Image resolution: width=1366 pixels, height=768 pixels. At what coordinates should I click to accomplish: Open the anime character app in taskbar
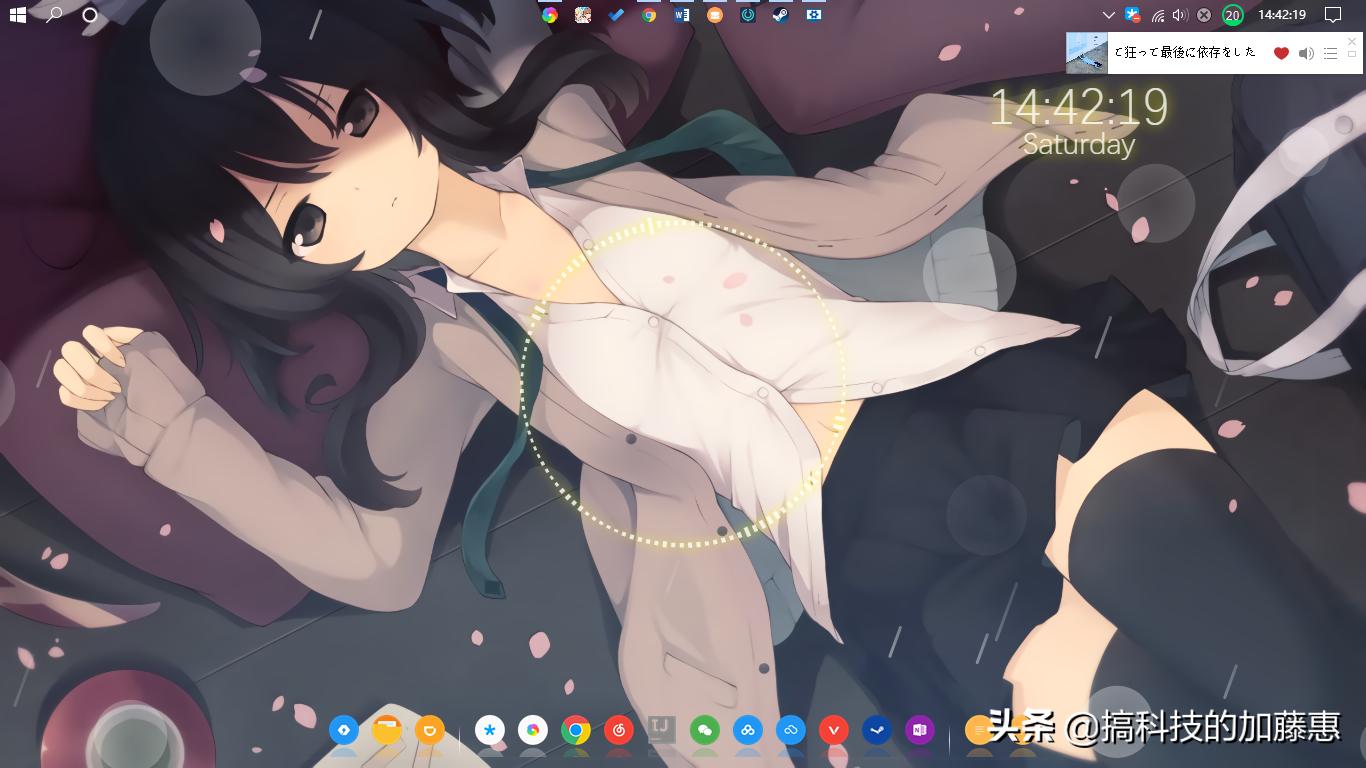583,15
